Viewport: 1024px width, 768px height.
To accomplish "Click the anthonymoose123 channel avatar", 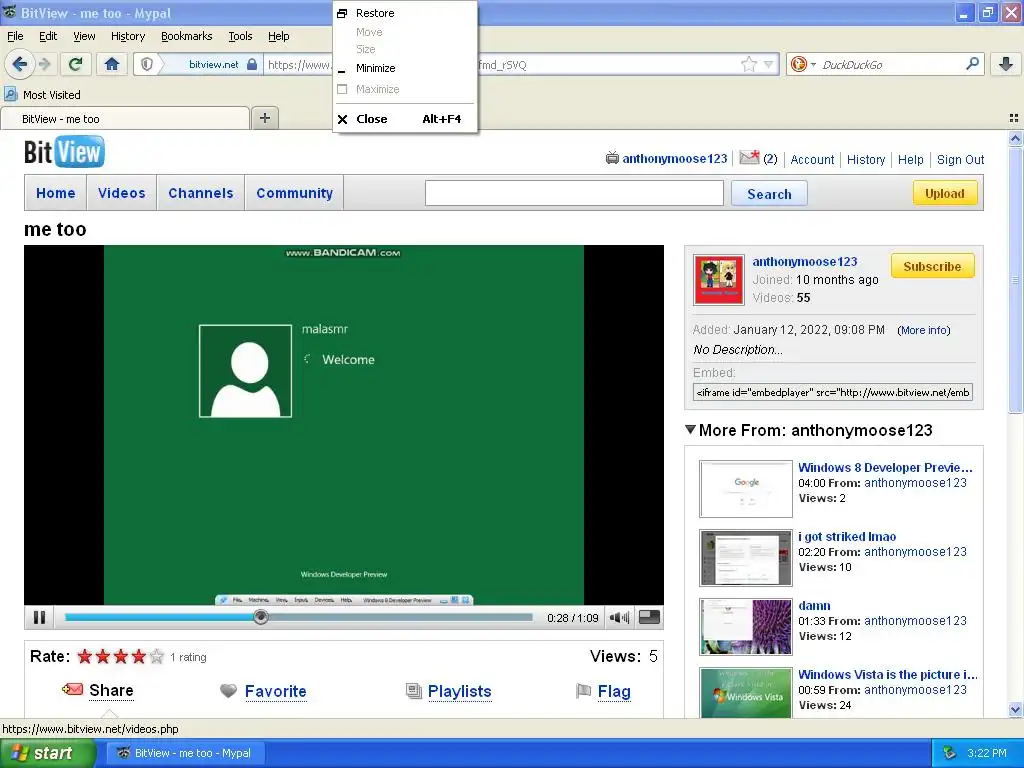I will click(718, 280).
